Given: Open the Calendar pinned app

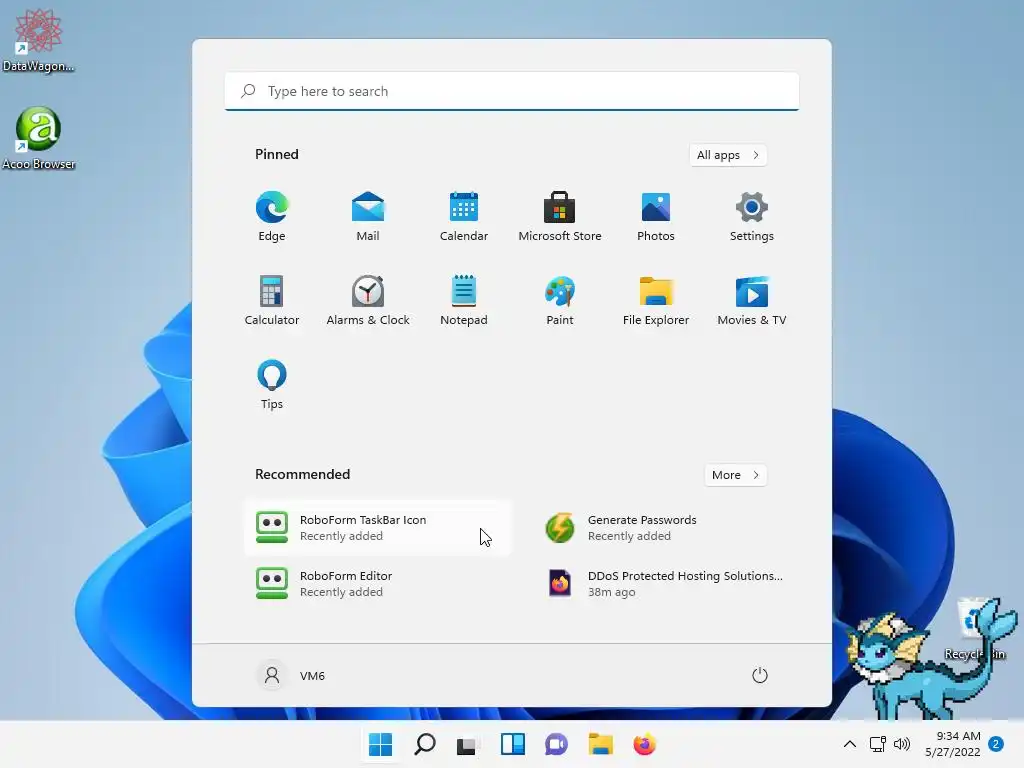Looking at the screenshot, I should [x=464, y=216].
